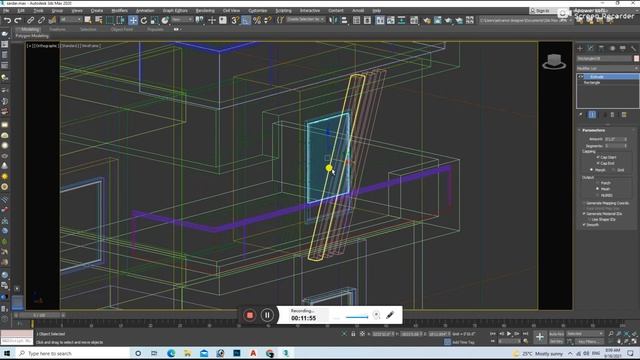Toggle the Percent Snap icon

(x=257, y=20)
